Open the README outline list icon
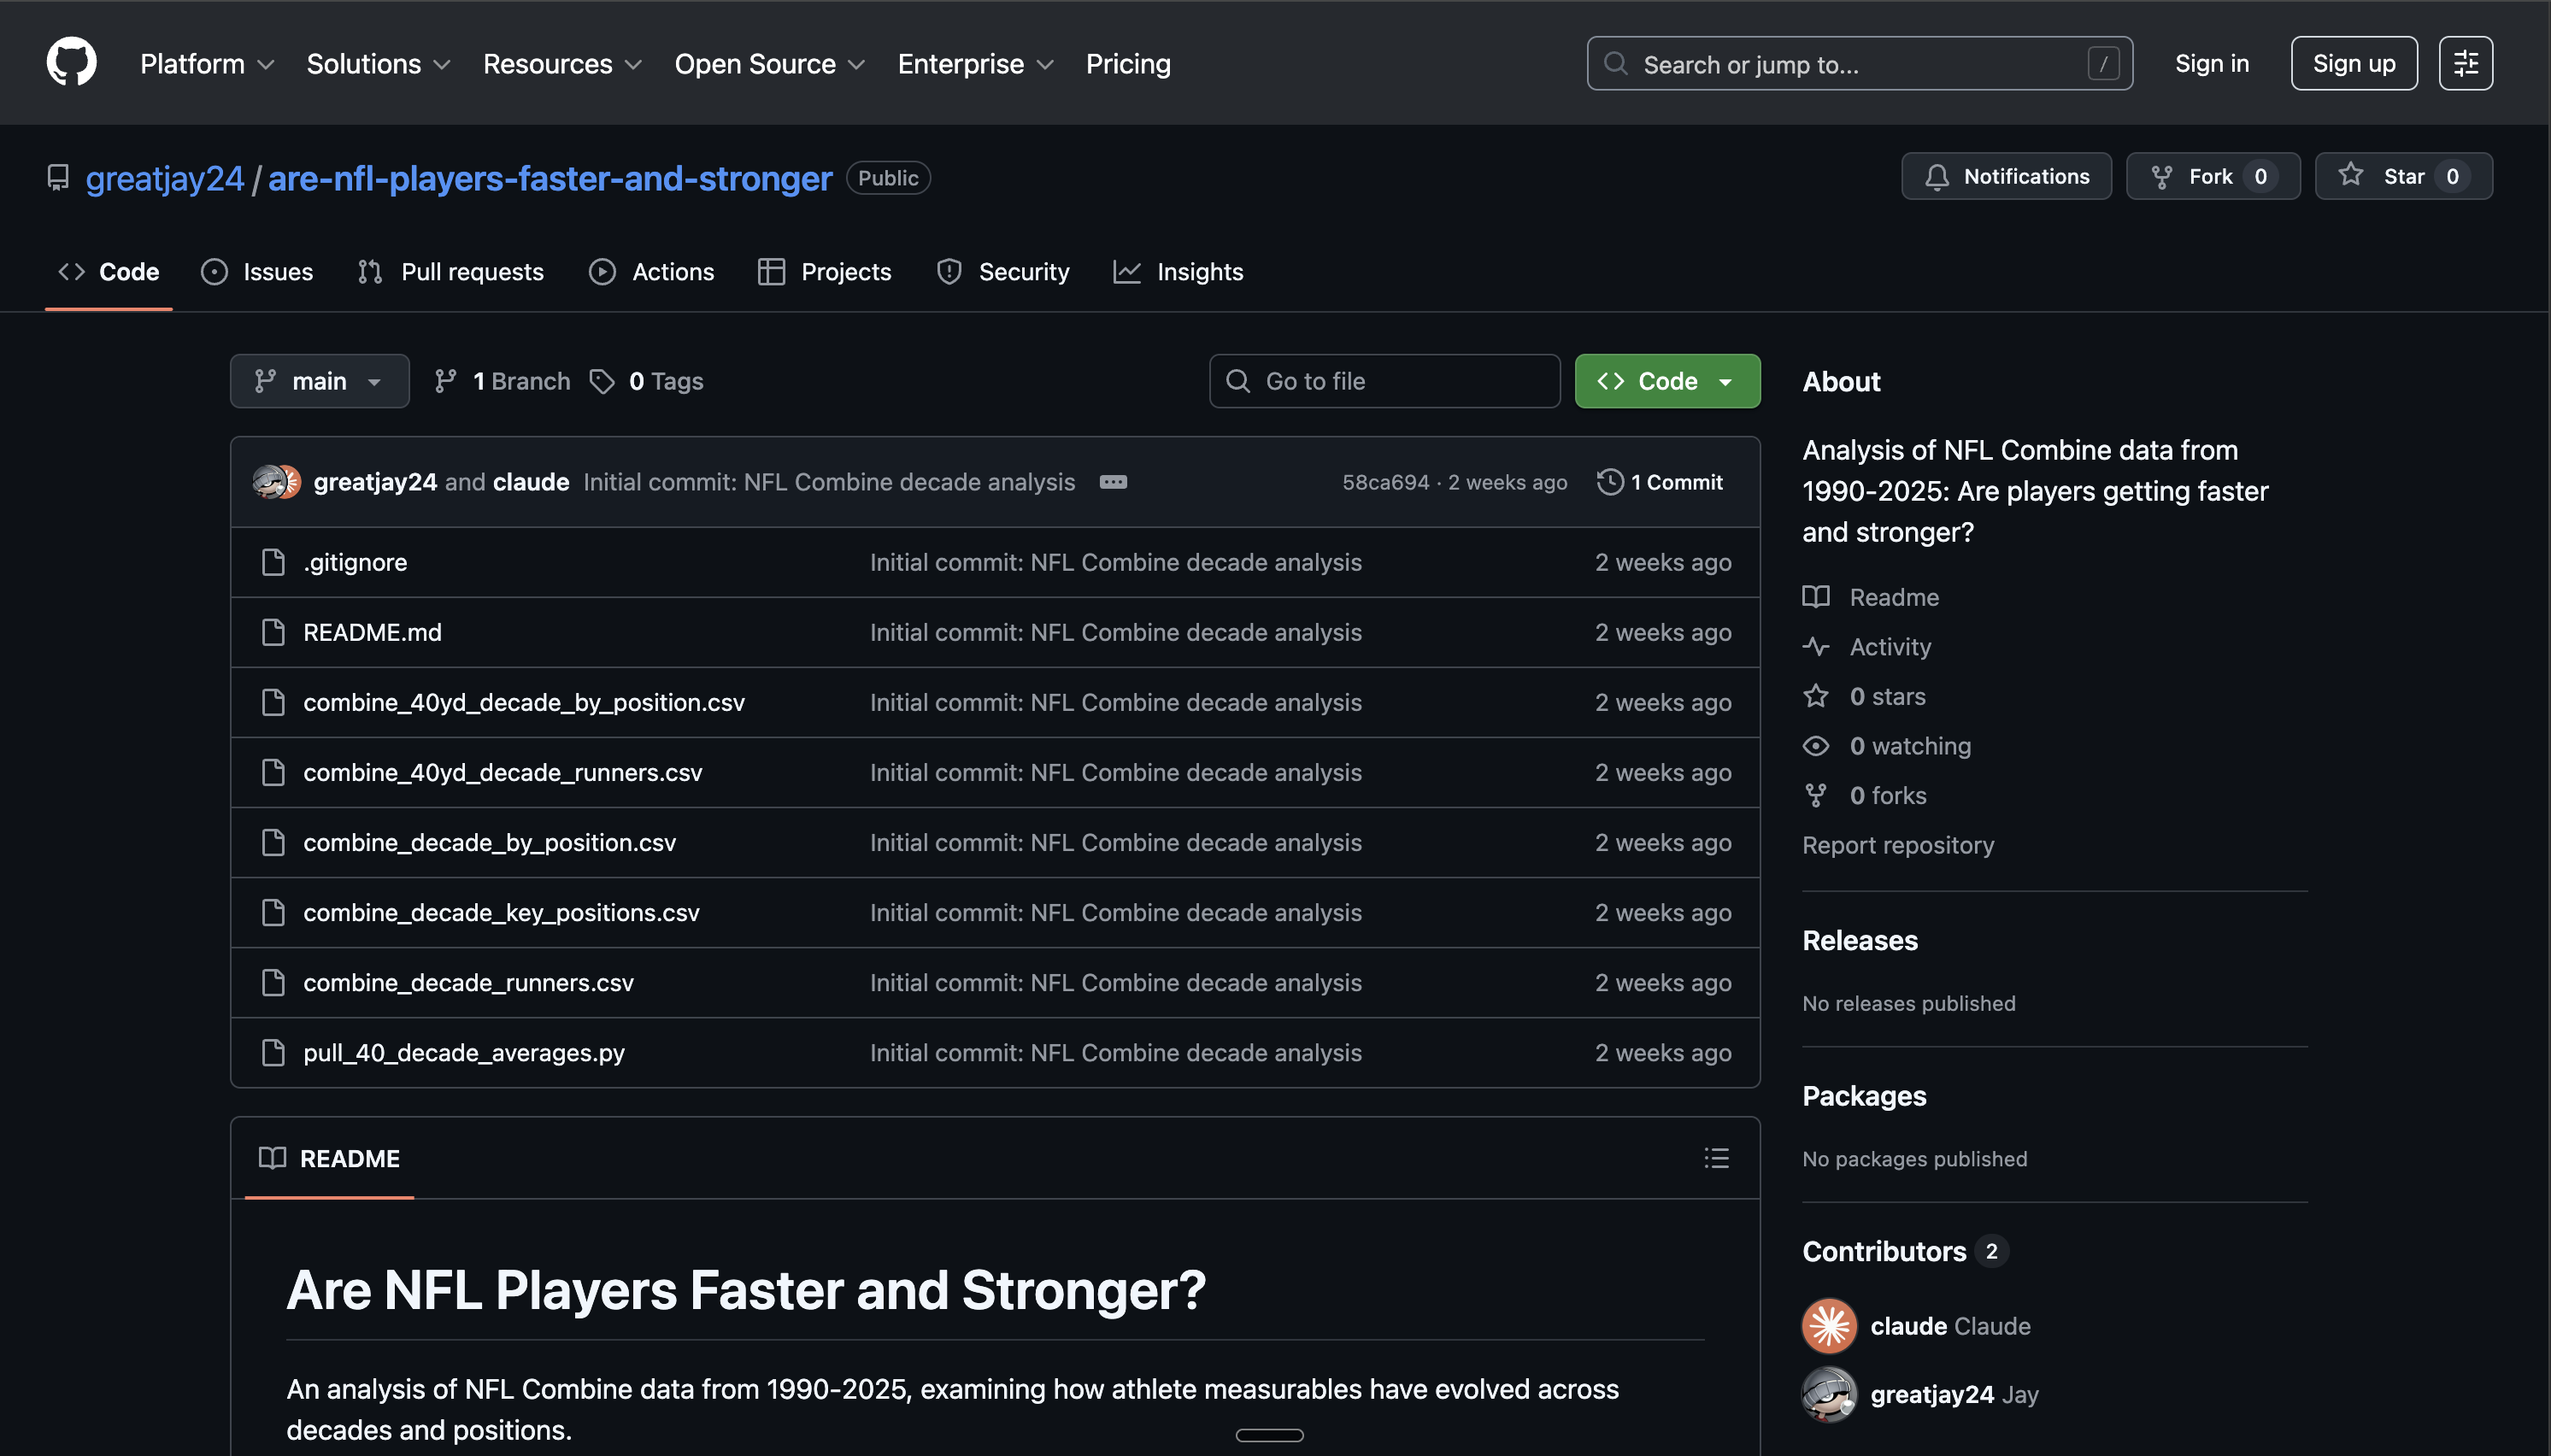Viewport: 2551px width, 1456px height. [x=1716, y=1158]
